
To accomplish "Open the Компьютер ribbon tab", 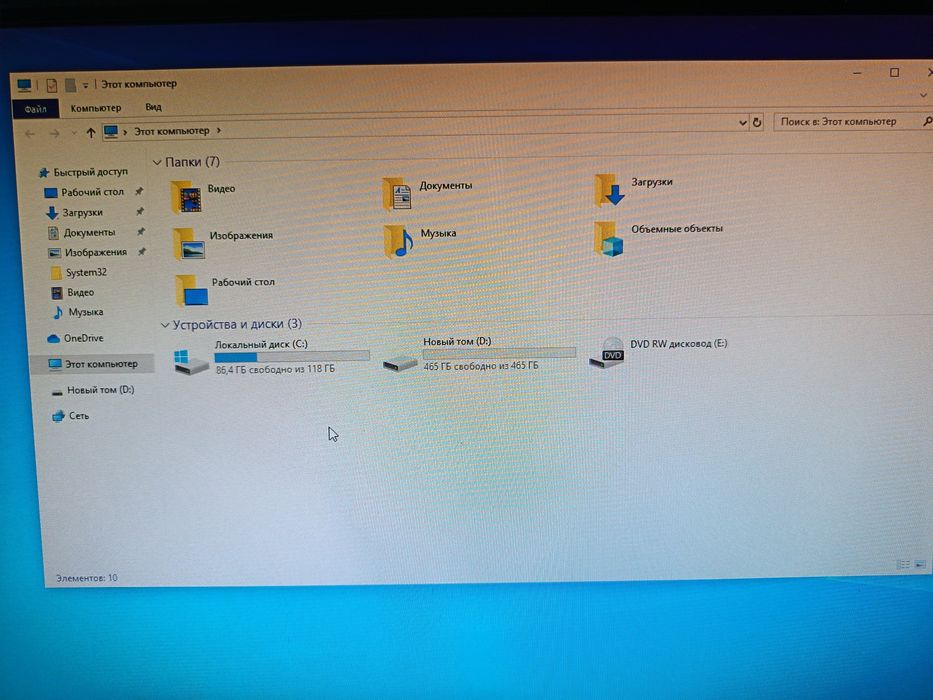I will [x=95, y=108].
